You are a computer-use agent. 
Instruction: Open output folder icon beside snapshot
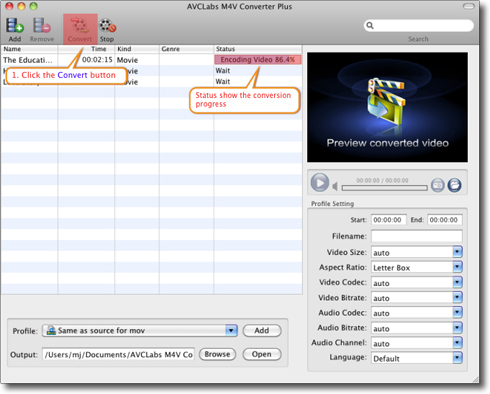click(x=454, y=185)
